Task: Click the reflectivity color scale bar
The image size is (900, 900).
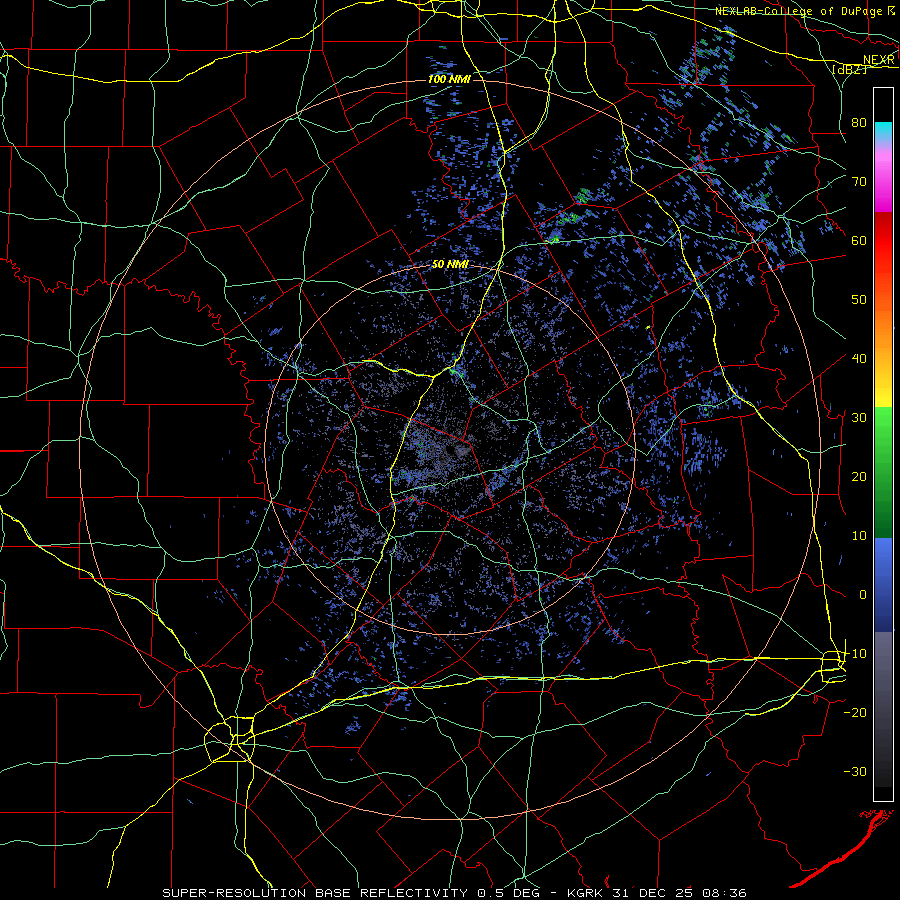Action: click(x=883, y=444)
